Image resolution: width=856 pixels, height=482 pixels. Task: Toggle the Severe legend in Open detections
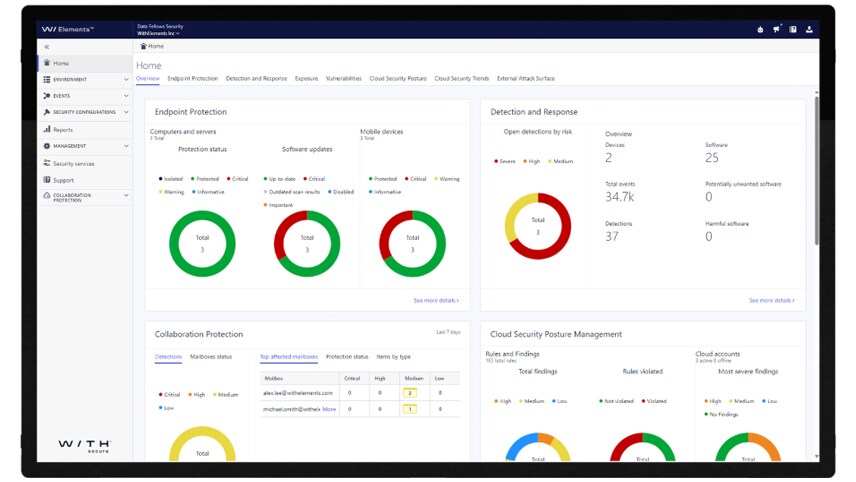pos(506,161)
